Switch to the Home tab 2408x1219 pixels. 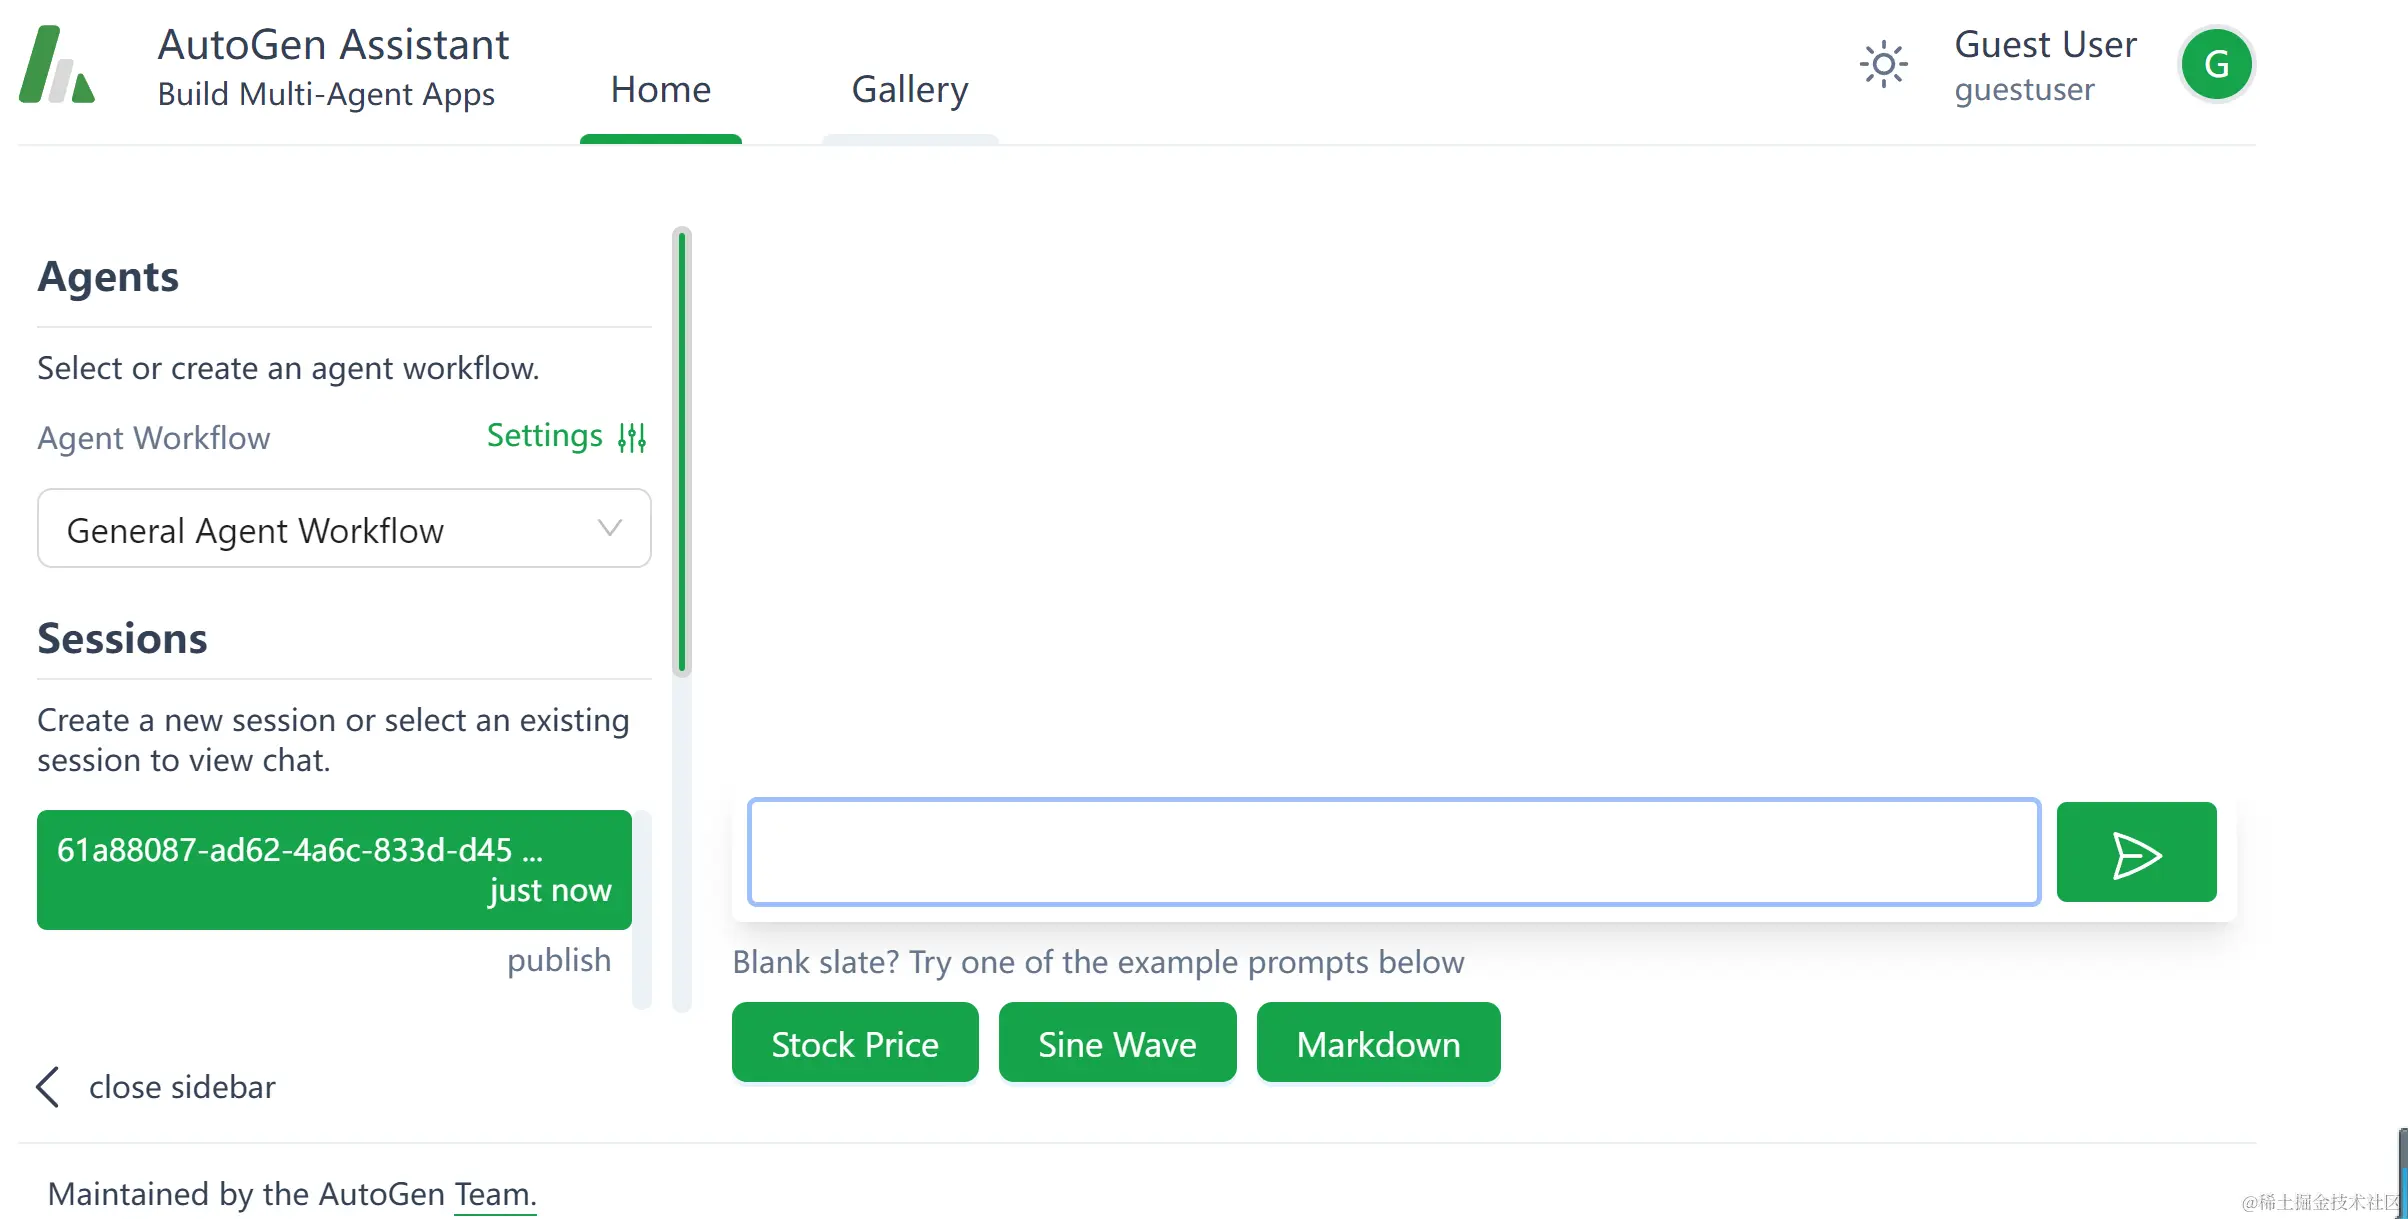click(660, 90)
